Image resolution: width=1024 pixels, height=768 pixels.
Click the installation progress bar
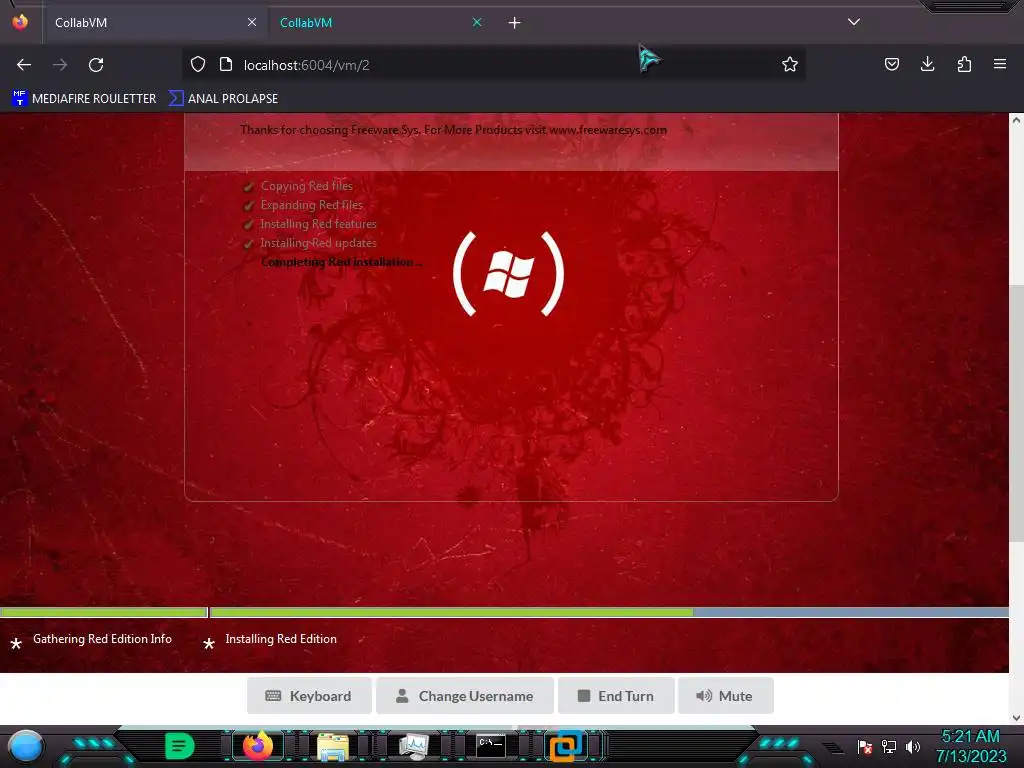(x=504, y=613)
